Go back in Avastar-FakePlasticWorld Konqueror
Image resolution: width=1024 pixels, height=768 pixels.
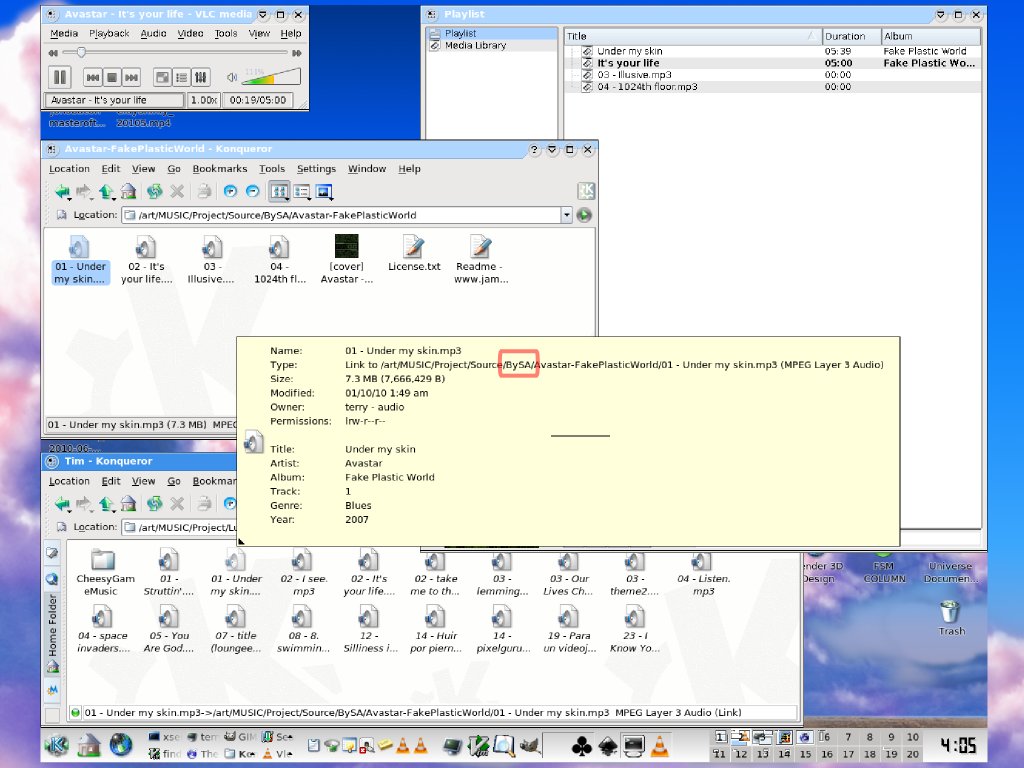[x=63, y=191]
